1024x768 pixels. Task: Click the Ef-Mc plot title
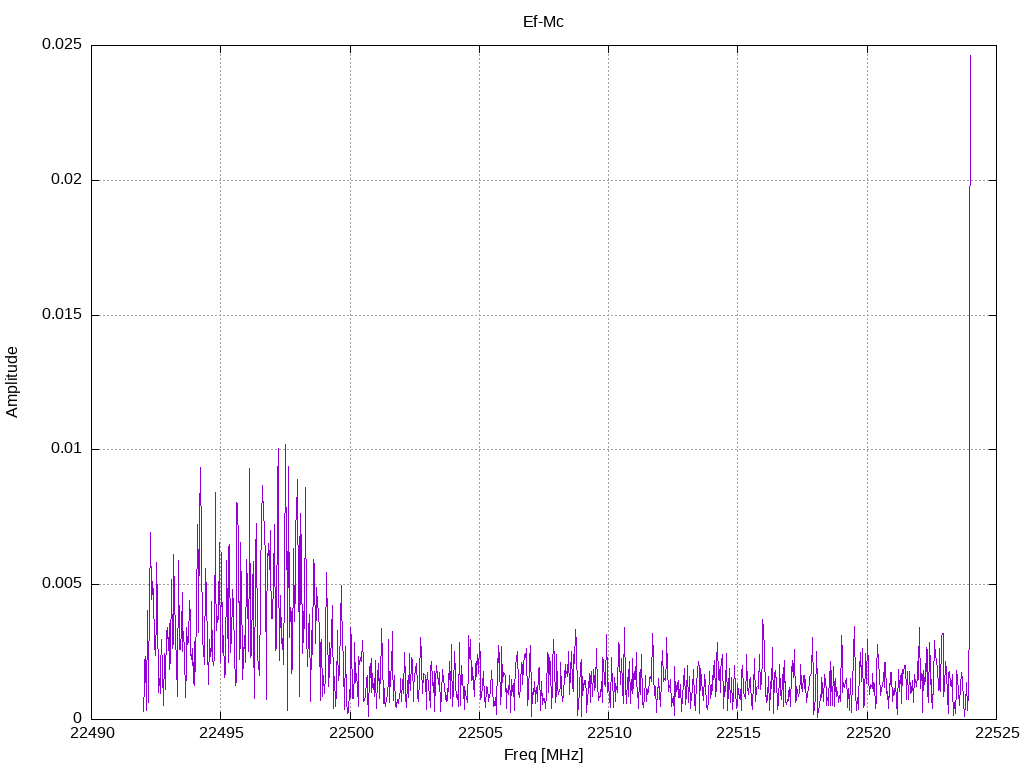543,21
